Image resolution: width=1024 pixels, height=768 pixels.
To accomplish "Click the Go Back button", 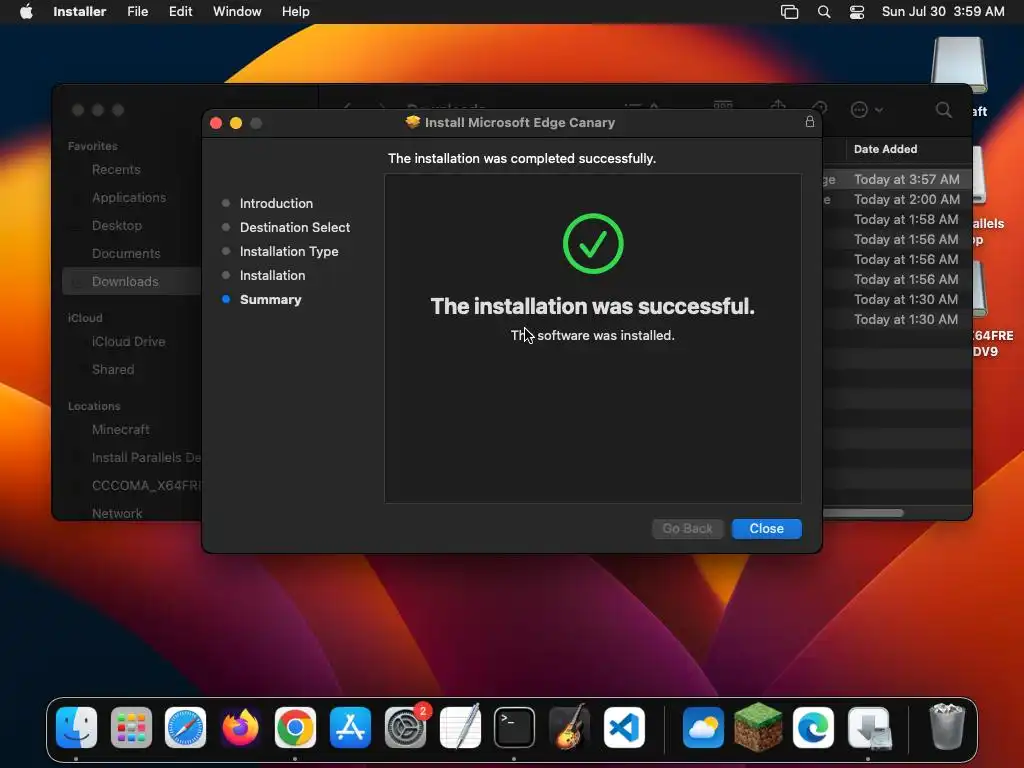I will pos(687,528).
